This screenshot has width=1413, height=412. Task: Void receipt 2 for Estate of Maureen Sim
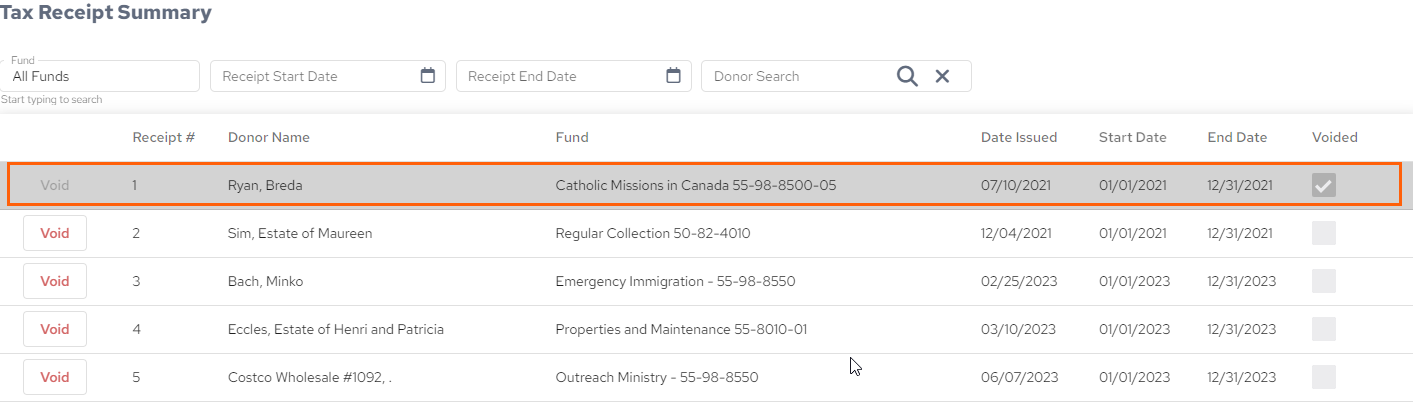click(x=55, y=233)
